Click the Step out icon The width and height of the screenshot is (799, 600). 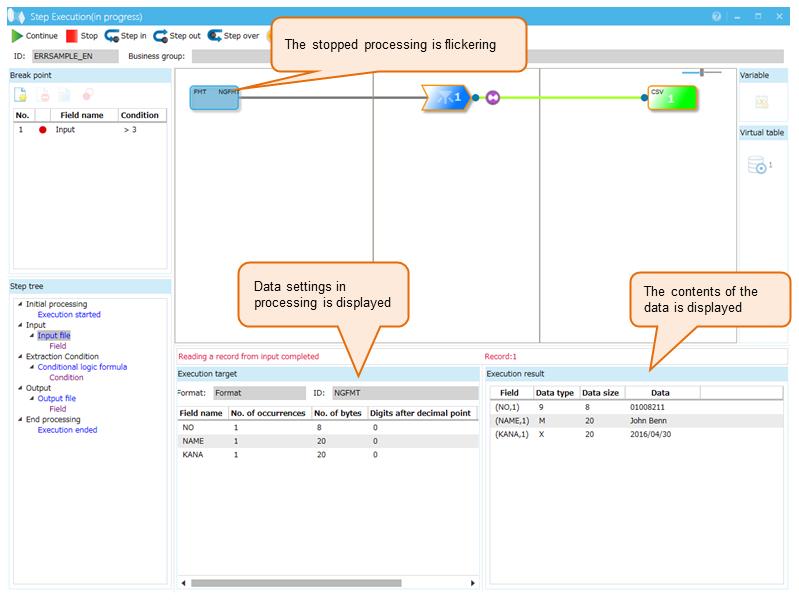click(160, 36)
